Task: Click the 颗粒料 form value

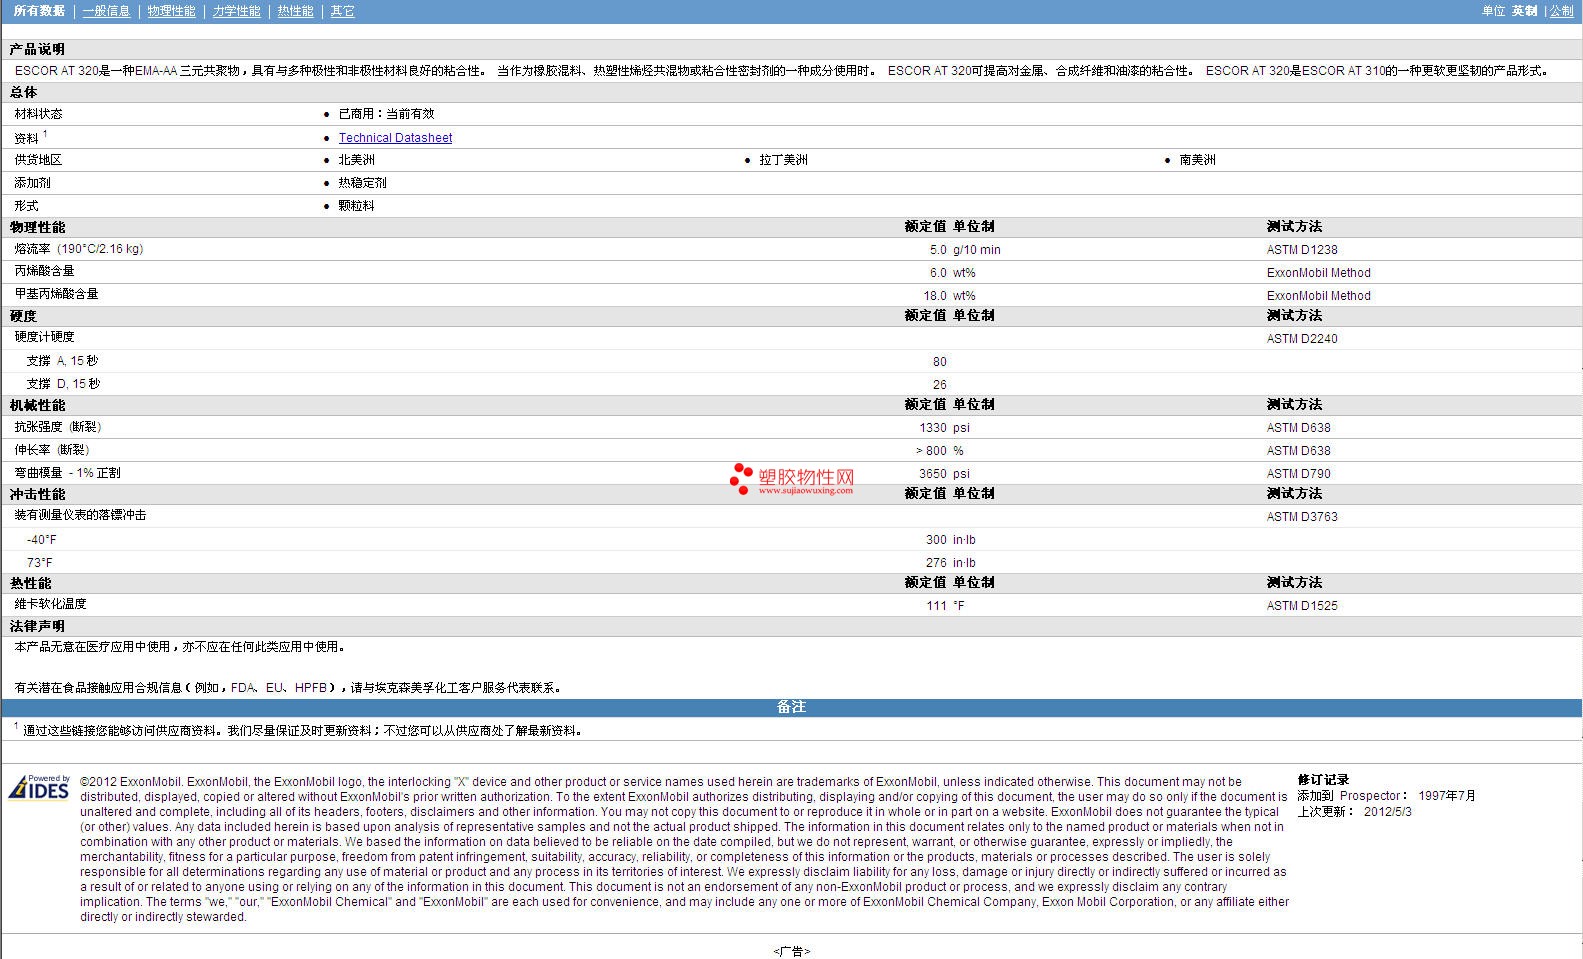Action: 356,206
